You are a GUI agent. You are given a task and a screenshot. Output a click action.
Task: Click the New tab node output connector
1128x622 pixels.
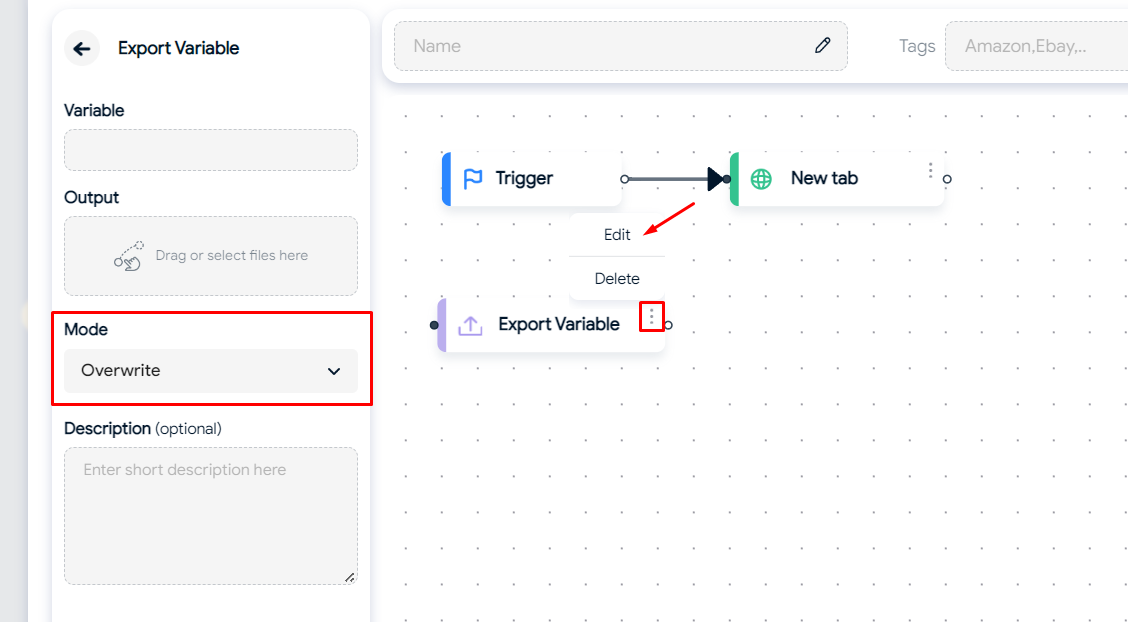(x=947, y=179)
